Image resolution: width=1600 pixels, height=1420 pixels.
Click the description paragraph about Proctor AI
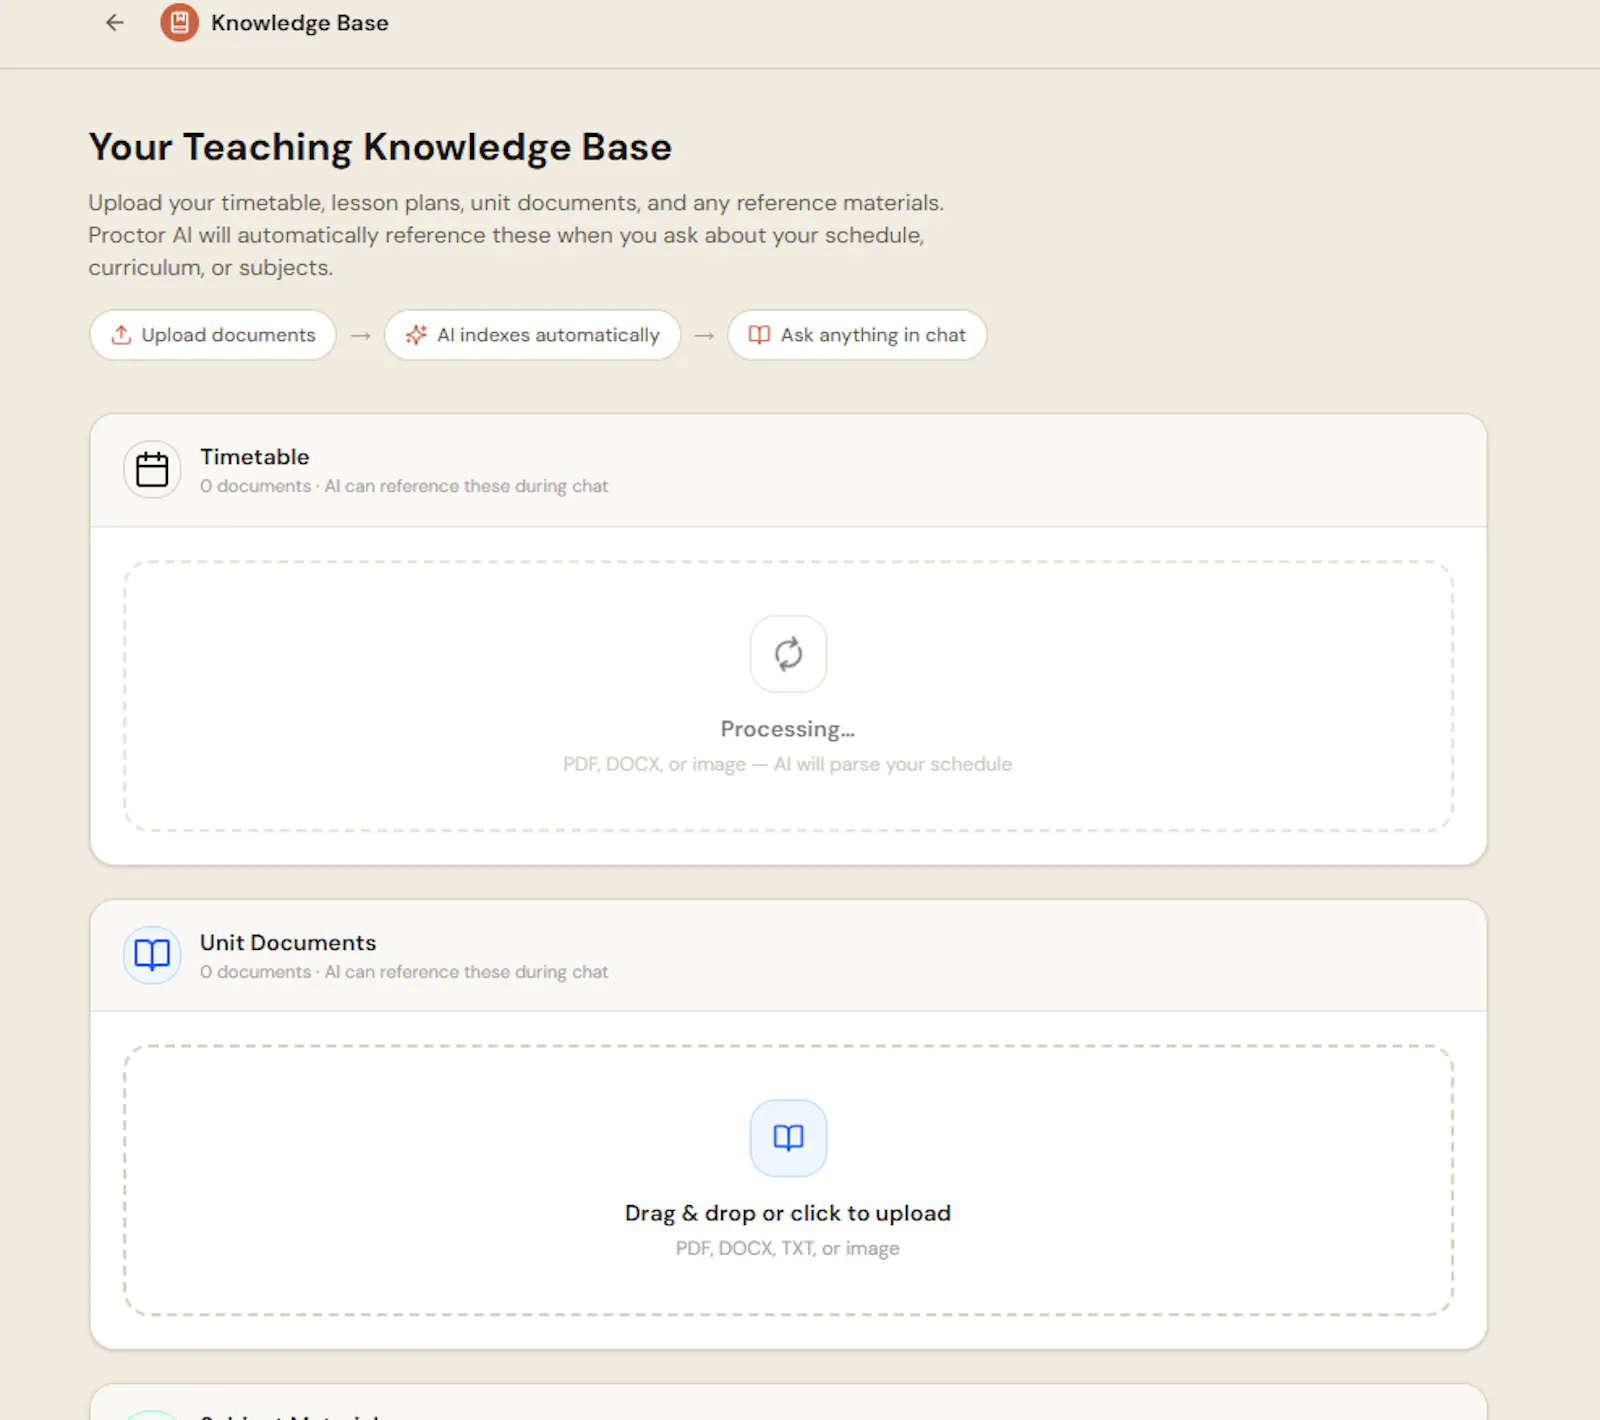(x=516, y=235)
